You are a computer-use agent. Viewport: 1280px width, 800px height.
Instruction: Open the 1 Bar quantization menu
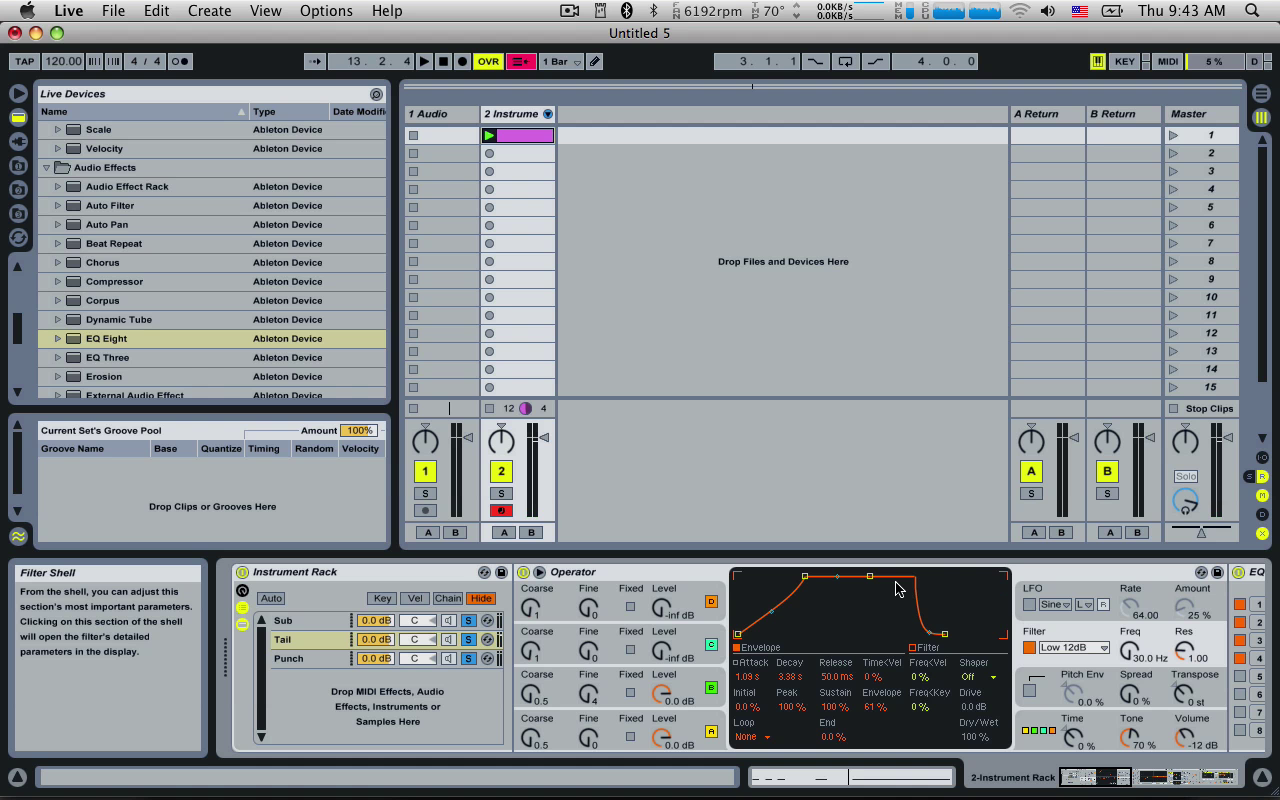562,61
